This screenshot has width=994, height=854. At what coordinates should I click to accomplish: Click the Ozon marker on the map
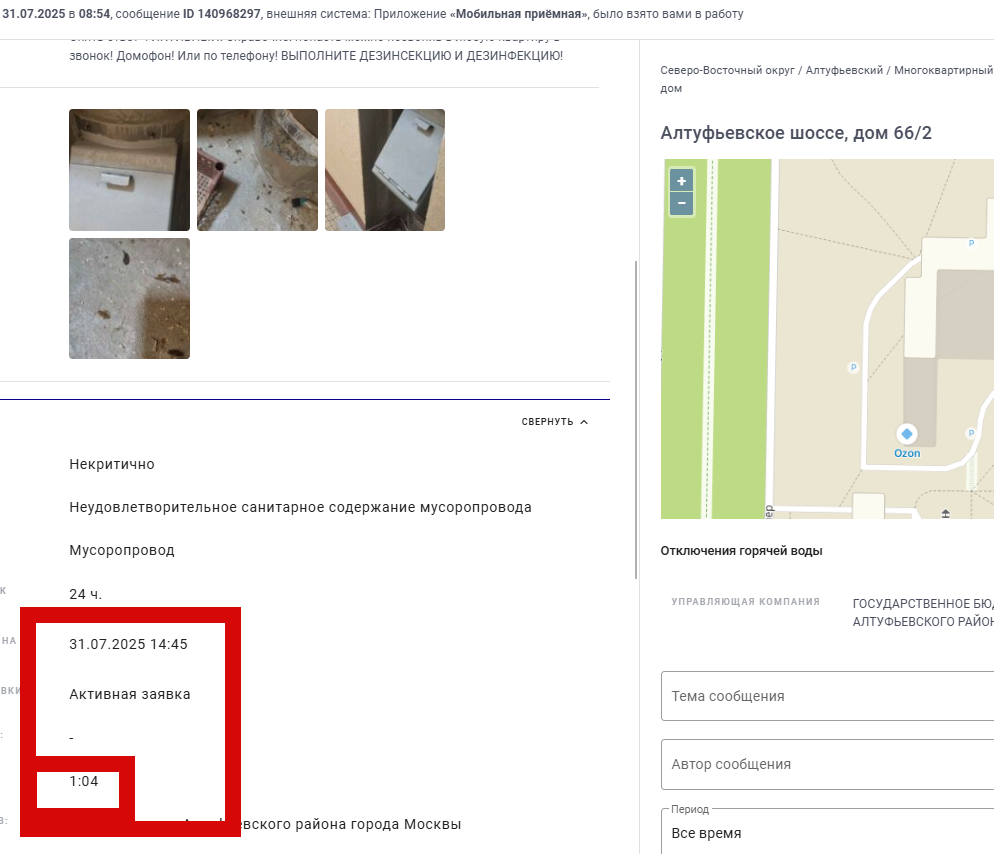coord(907,434)
